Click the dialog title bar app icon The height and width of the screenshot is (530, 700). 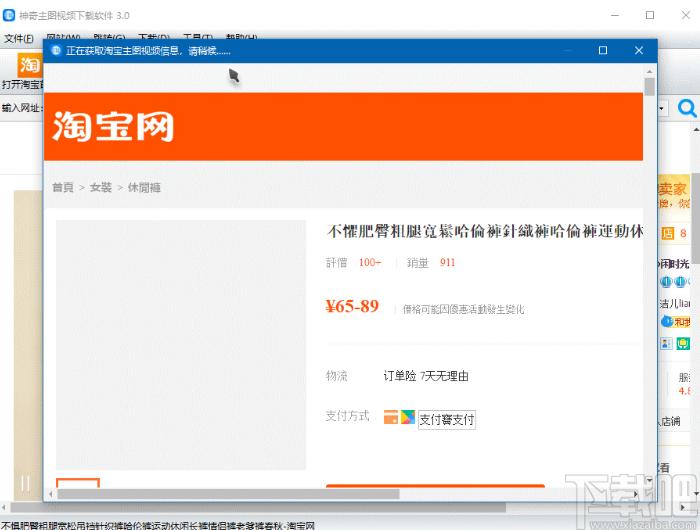pos(56,50)
